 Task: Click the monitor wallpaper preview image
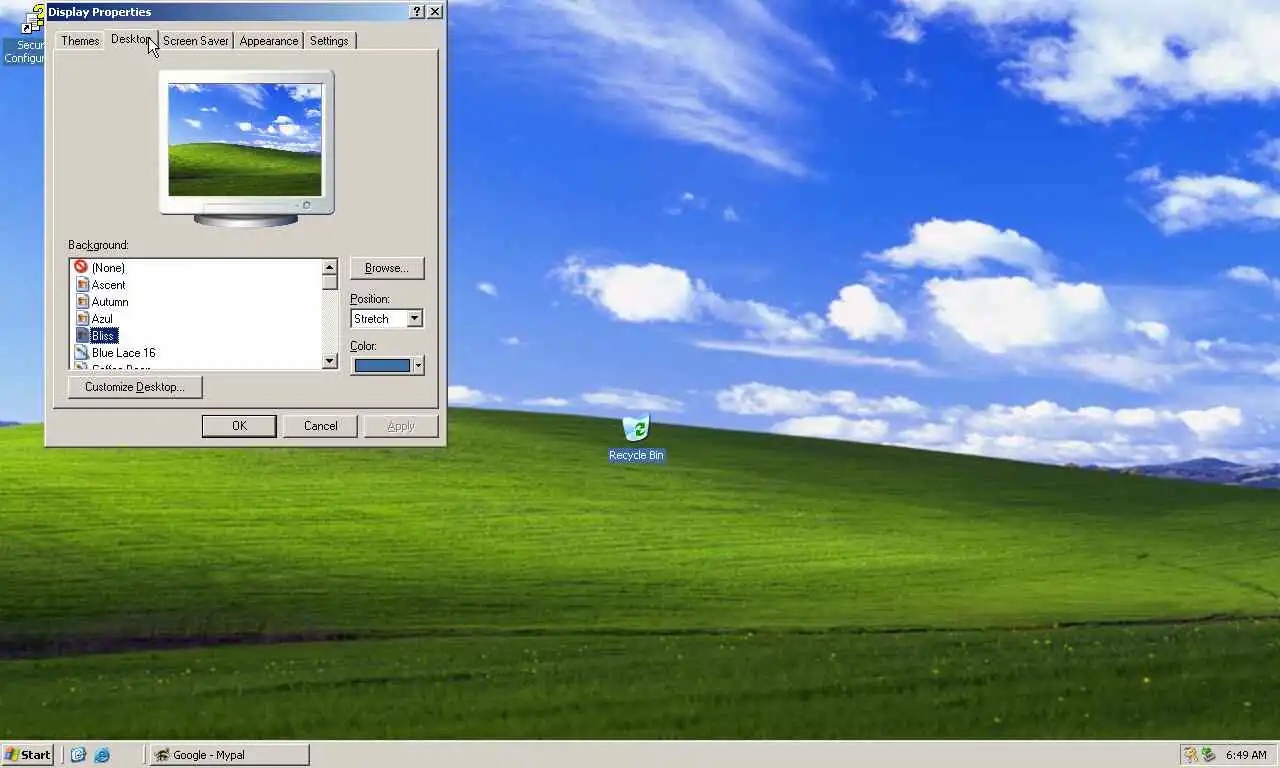(245, 140)
